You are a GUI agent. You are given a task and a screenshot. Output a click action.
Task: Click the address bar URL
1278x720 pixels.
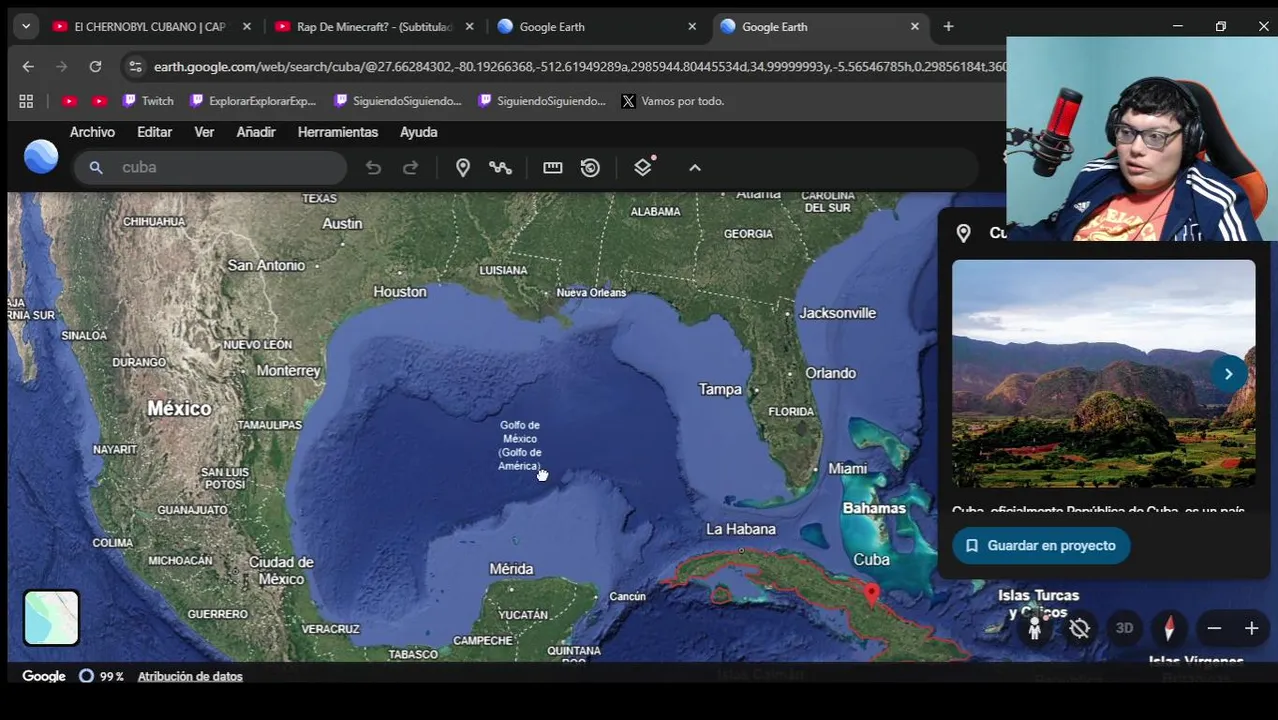pos(580,67)
